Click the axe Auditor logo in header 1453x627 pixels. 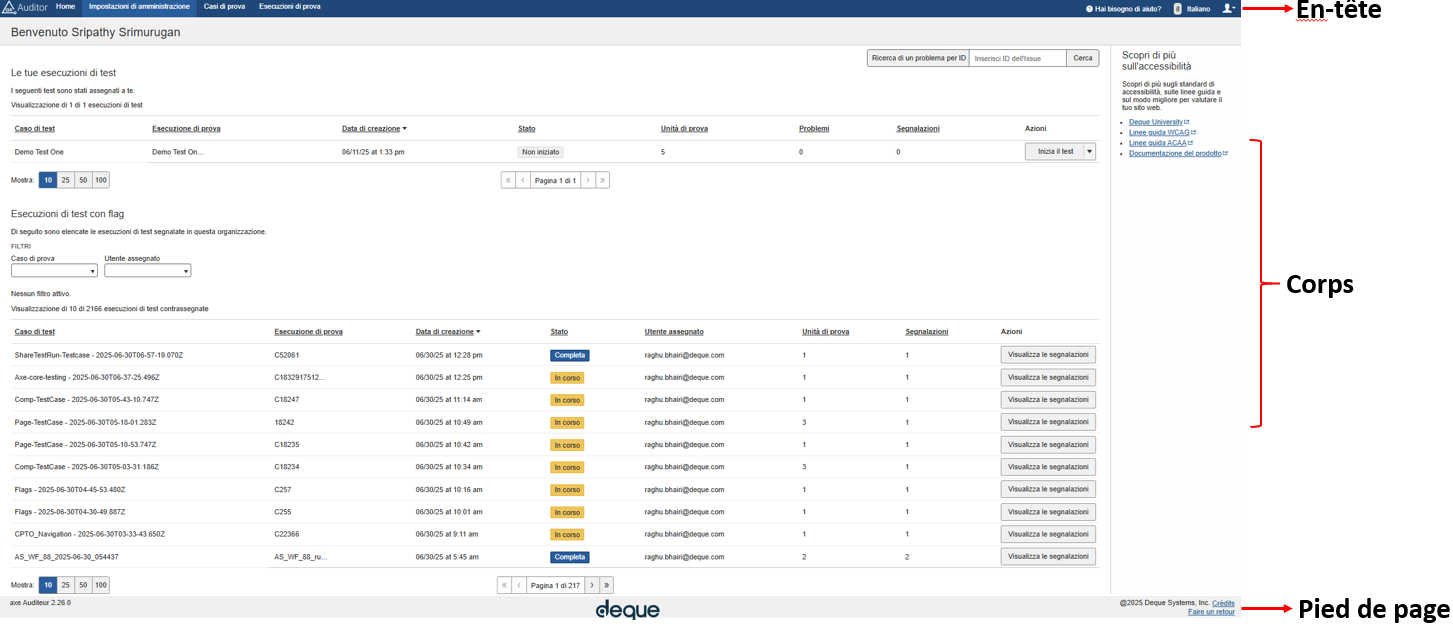pos(24,7)
